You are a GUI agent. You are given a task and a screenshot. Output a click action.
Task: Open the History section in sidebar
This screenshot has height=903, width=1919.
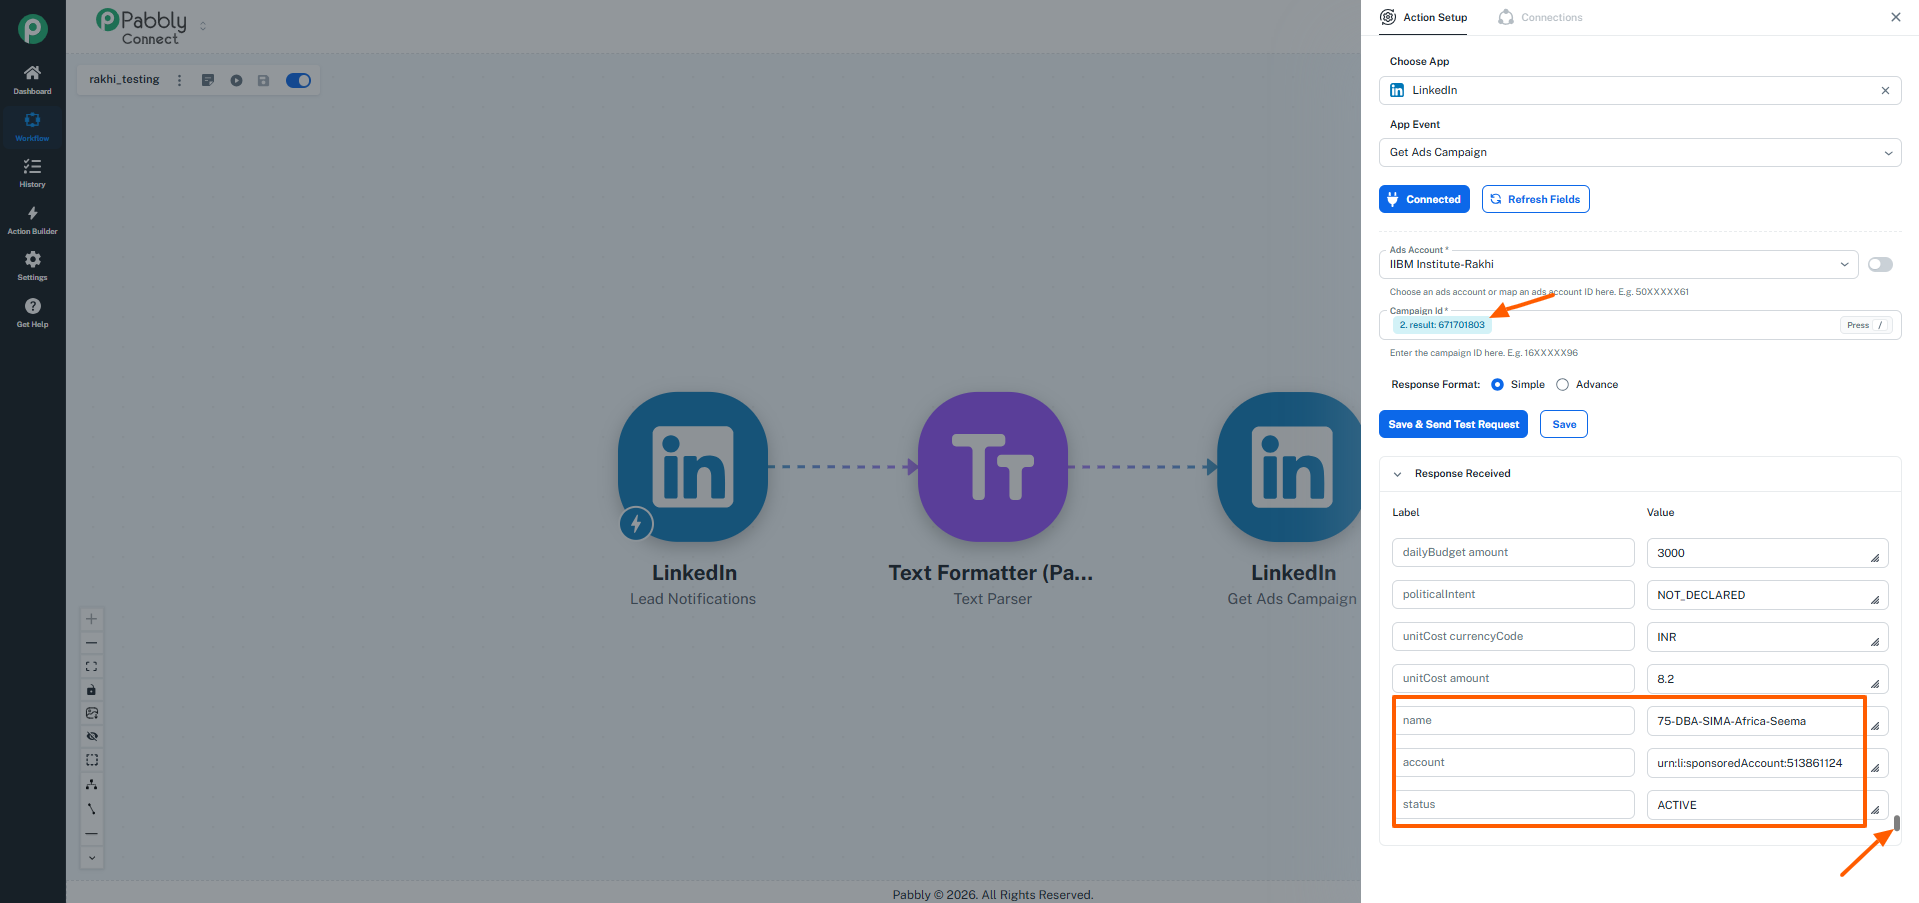(x=32, y=173)
